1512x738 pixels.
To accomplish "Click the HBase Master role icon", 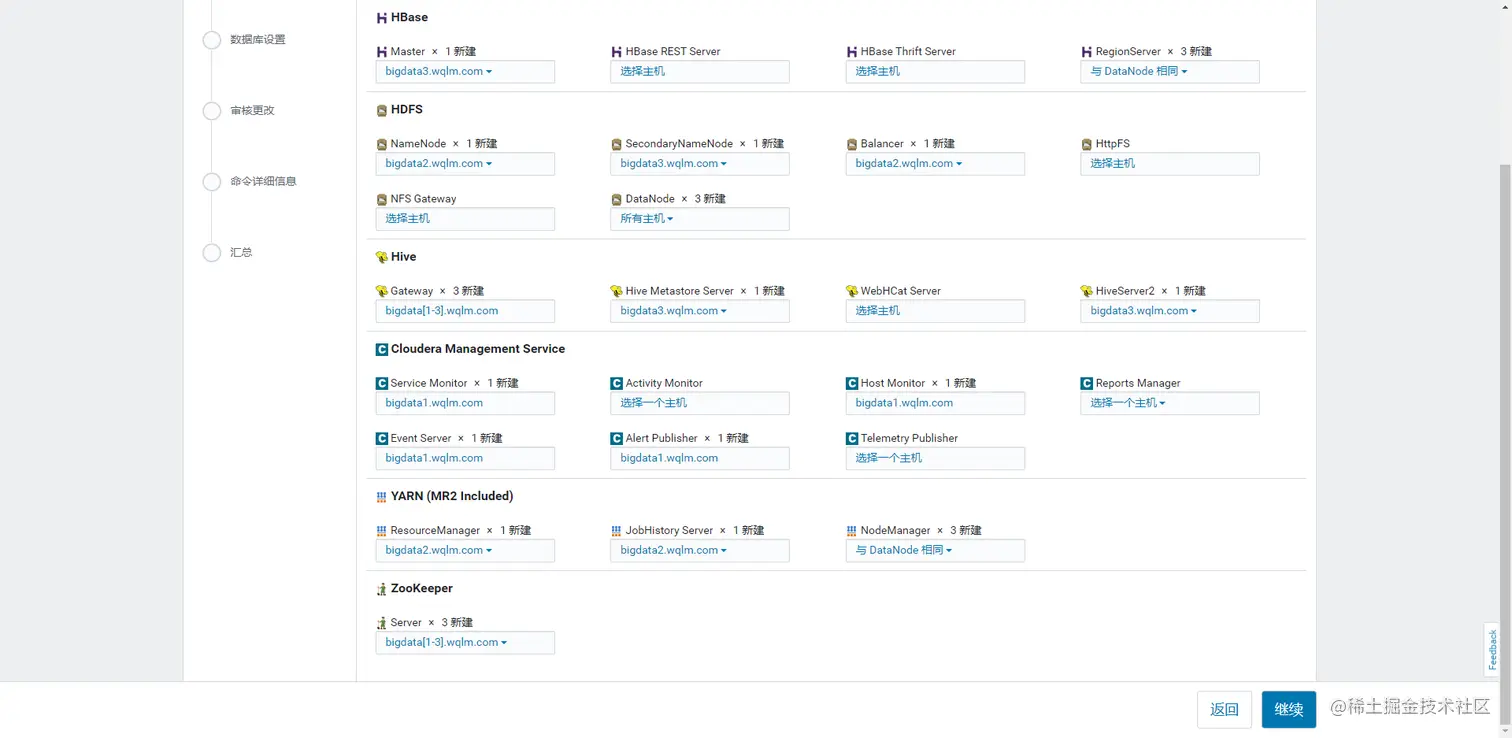I will [382, 52].
